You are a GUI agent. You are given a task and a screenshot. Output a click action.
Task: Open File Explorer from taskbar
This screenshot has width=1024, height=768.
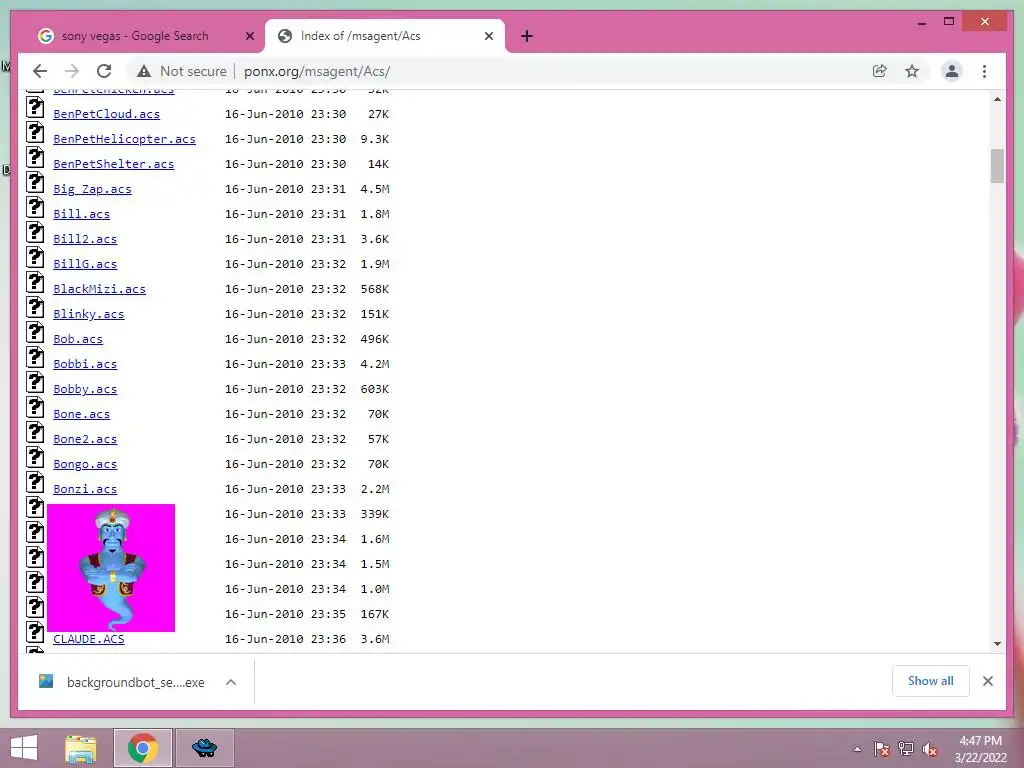[81, 748]
